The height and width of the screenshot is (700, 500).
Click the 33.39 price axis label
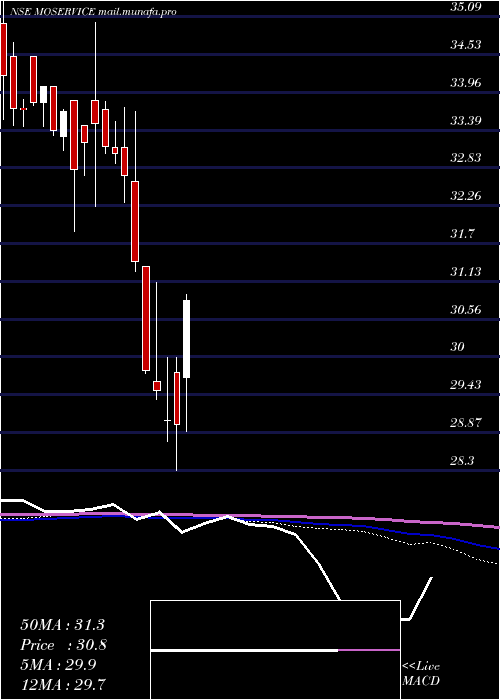466,121
